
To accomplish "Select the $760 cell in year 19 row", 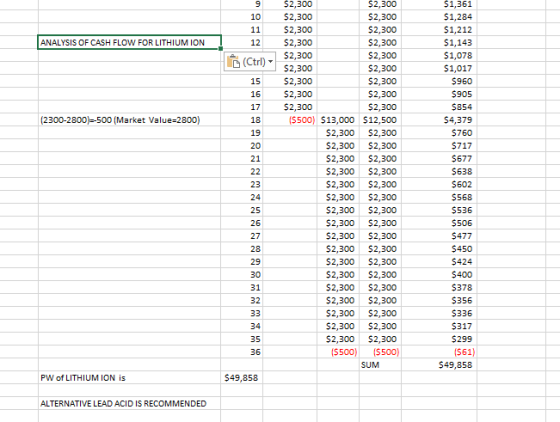I will pos(439,133).
